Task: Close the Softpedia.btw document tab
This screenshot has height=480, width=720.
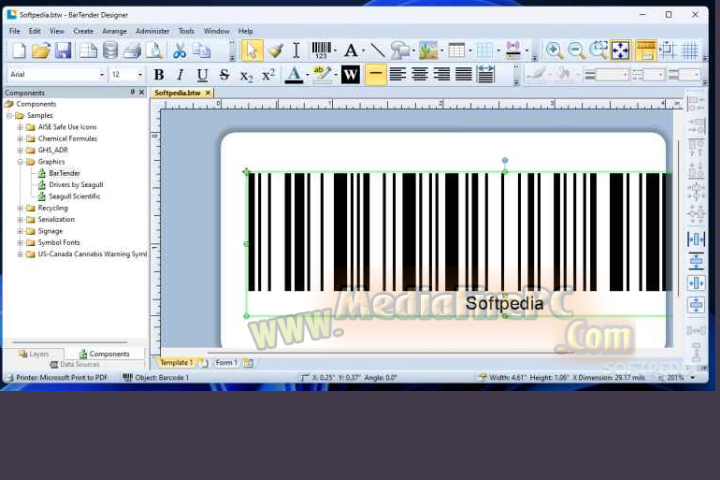Action: pyautogui.click(x=208, y=93)
